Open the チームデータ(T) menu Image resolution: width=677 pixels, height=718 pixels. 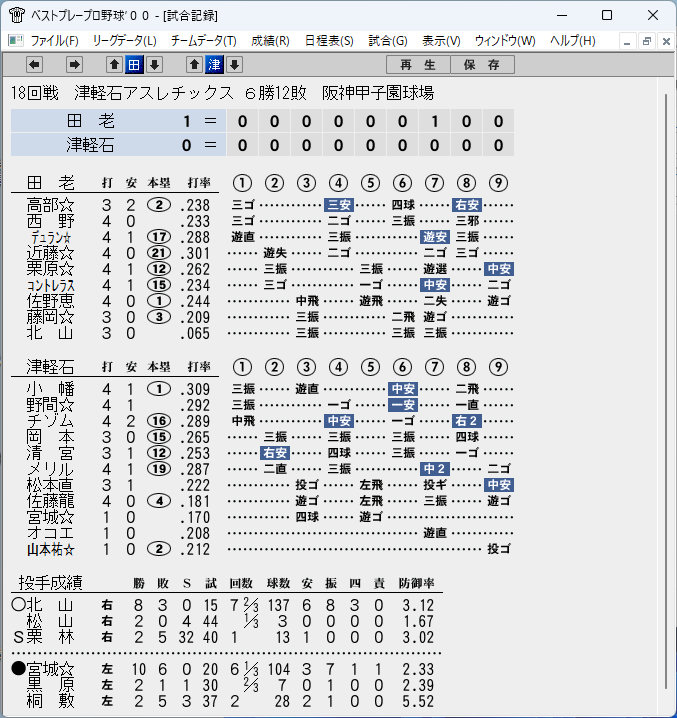pyautogui.click(x=204, y=41)
